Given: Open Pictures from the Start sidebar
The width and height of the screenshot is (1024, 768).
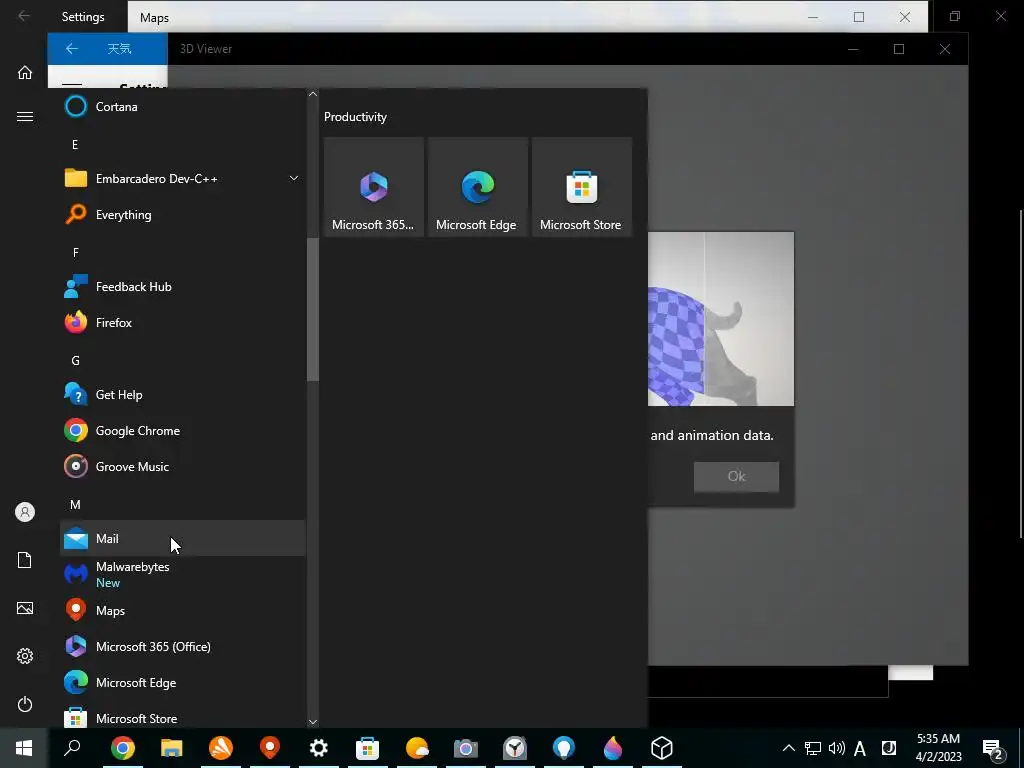Looking at the screenshot, I should [25, 608].
